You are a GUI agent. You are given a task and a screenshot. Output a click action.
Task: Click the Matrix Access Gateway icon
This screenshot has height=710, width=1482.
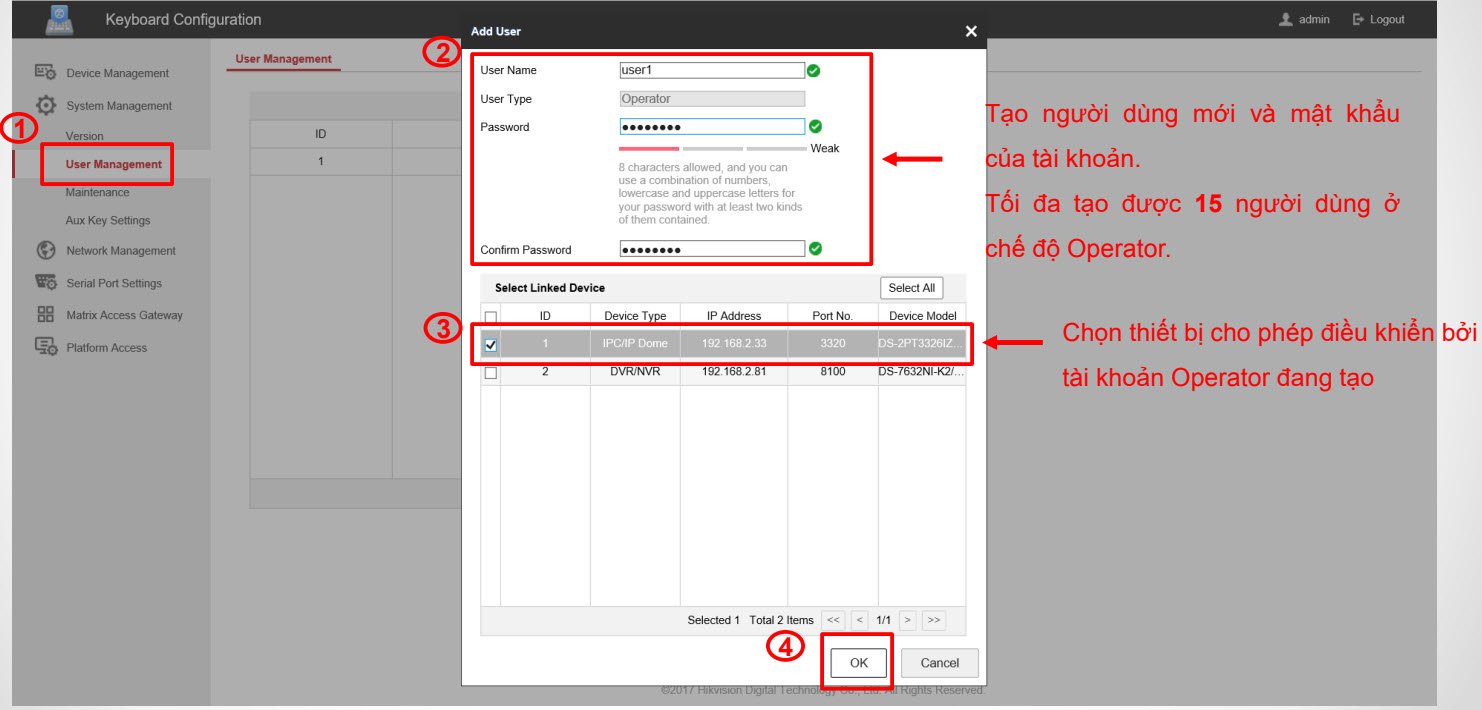point(45,315)
